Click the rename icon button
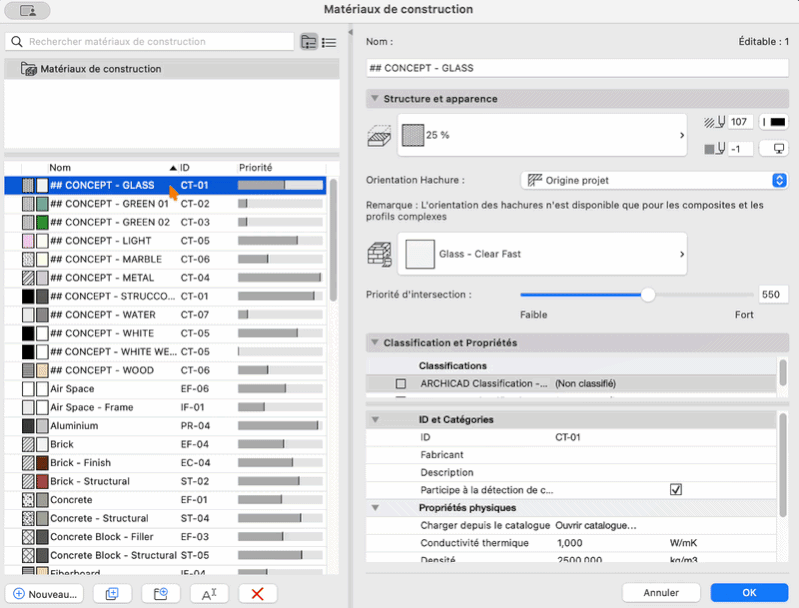Viewport: 799px width, 608px height. 209,594
